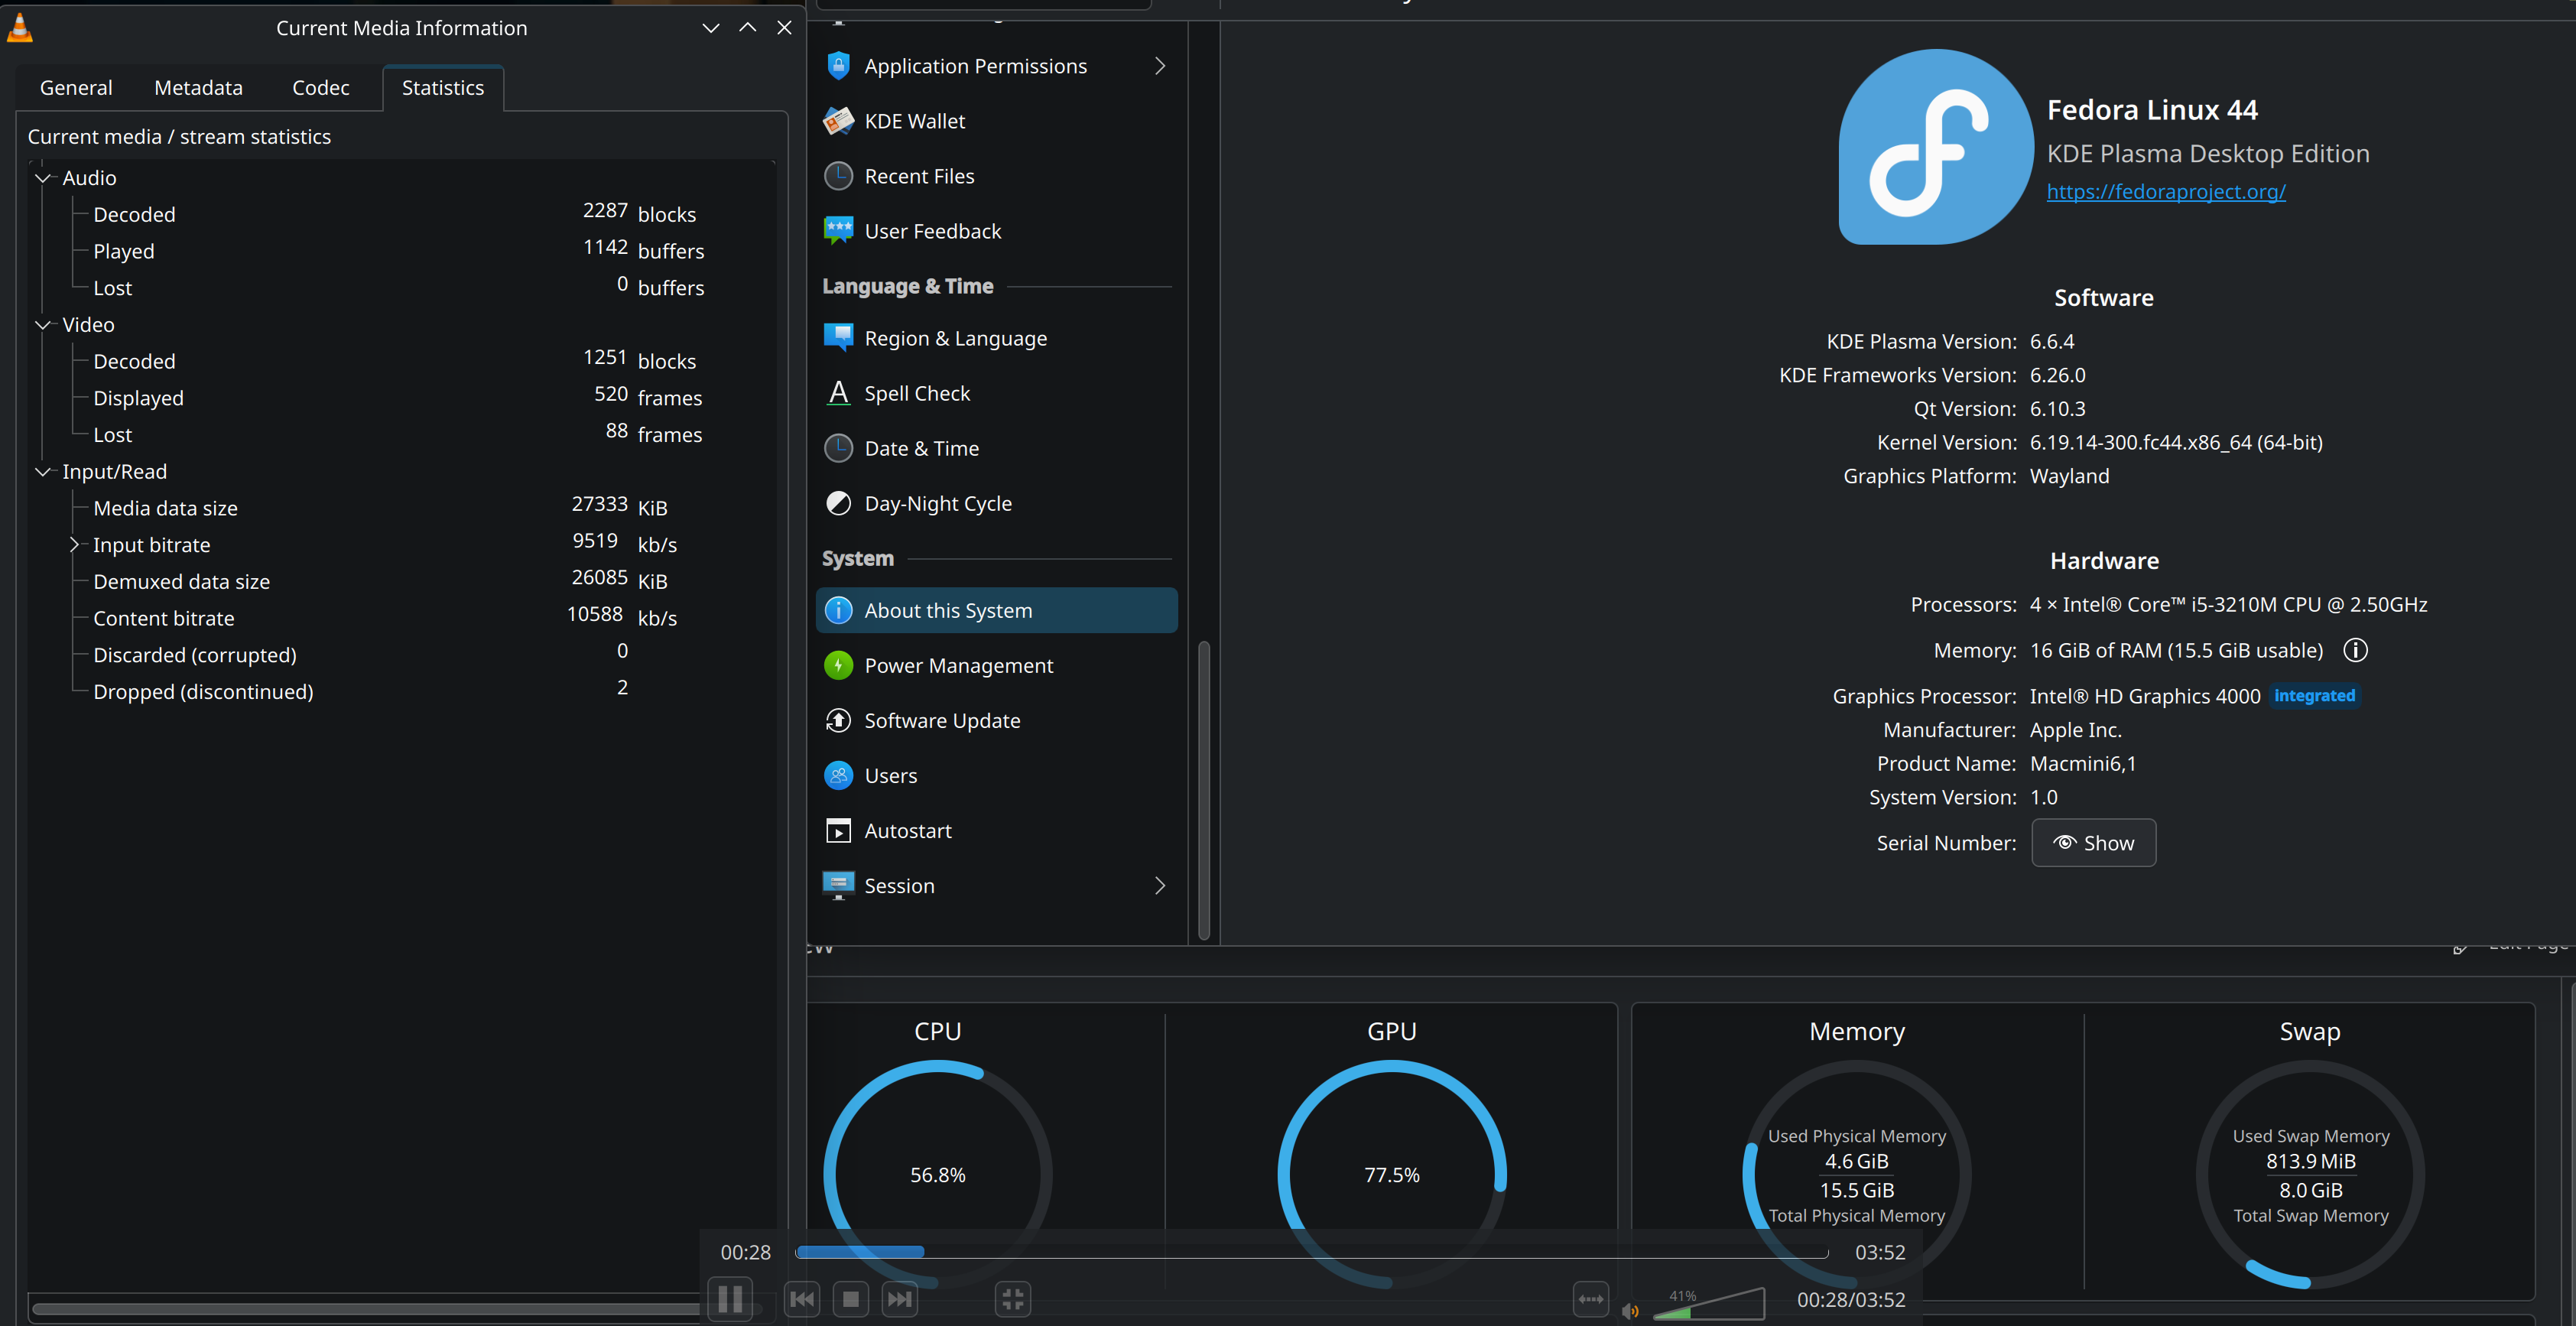Open the CPU usage gauge
This screenshot has width=2576, height=1326.
(x=938, y=1174)
